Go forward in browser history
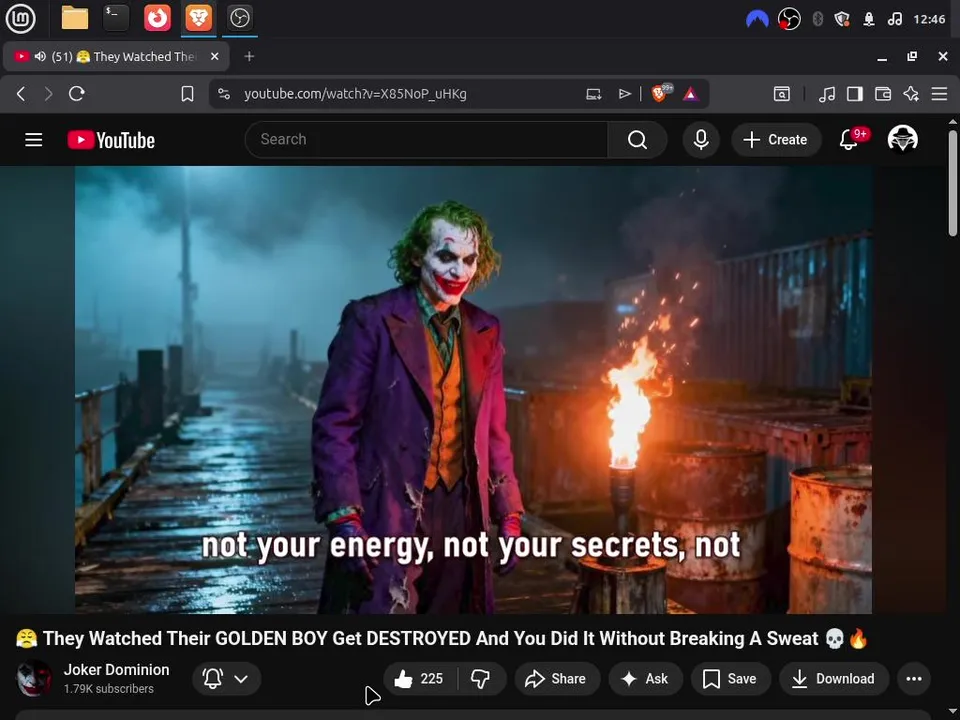The width and height of the screenshot is (960, 720). [48, 94]
